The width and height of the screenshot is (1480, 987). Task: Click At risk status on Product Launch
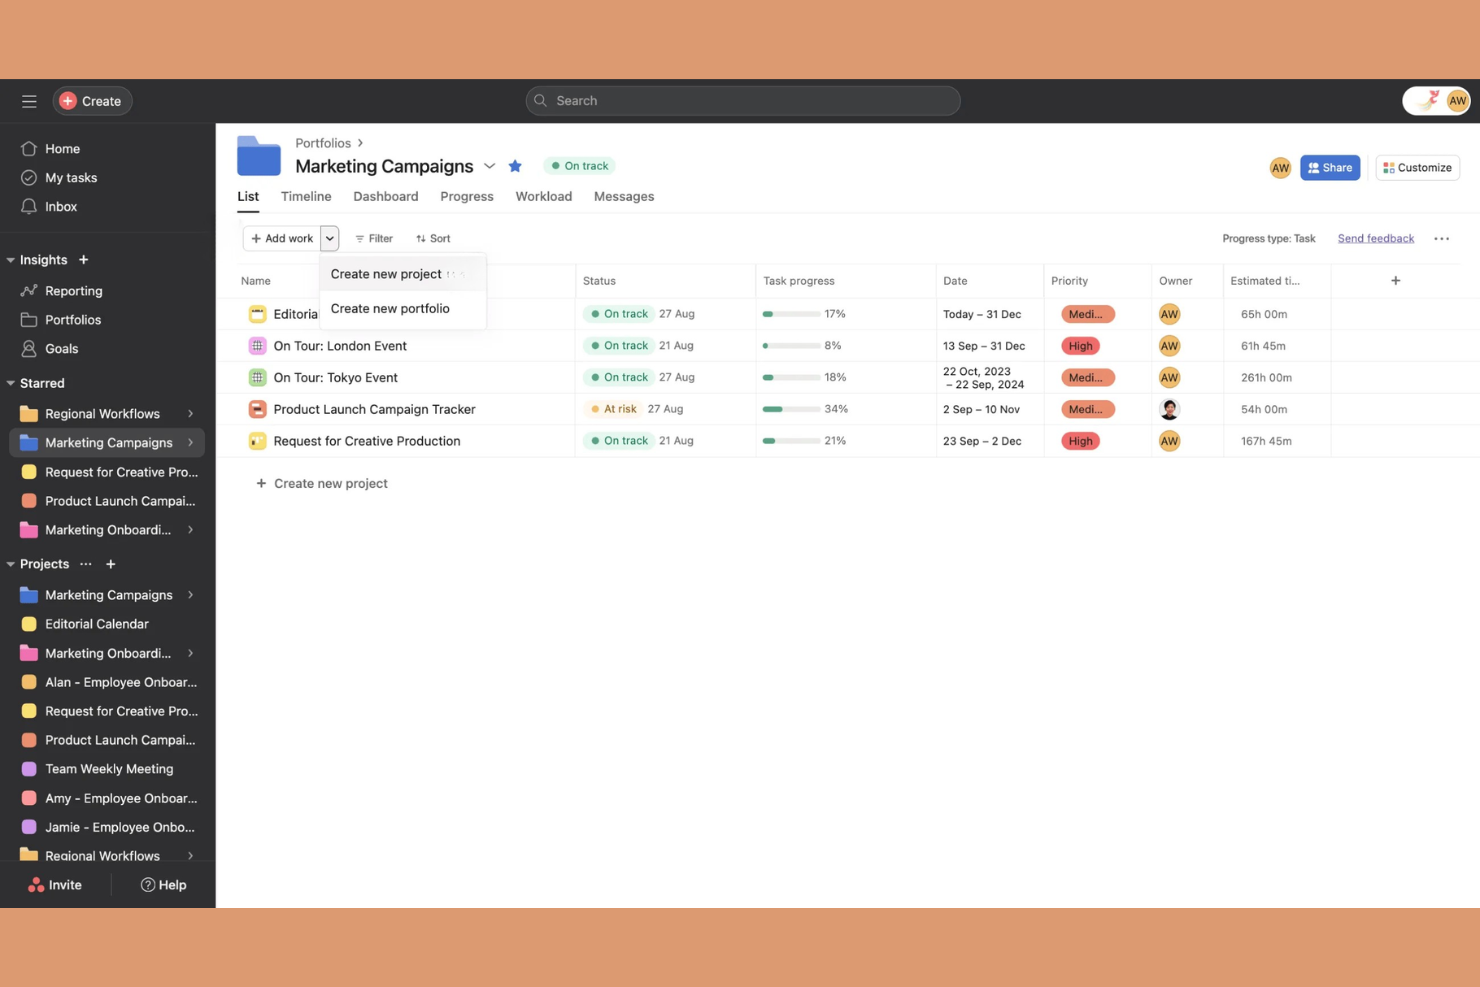613,409
